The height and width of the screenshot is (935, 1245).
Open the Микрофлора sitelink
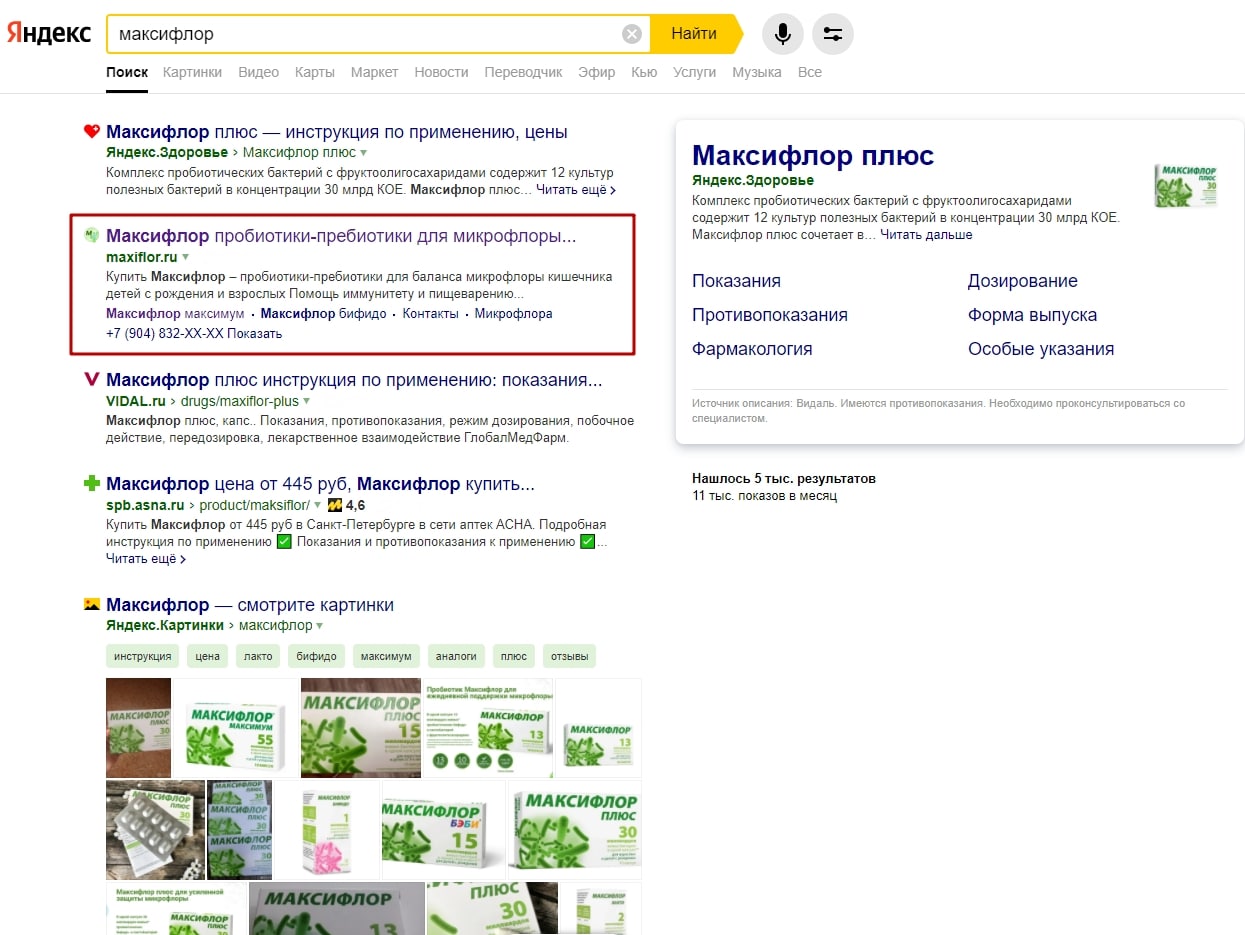click(x=513, y=314)
